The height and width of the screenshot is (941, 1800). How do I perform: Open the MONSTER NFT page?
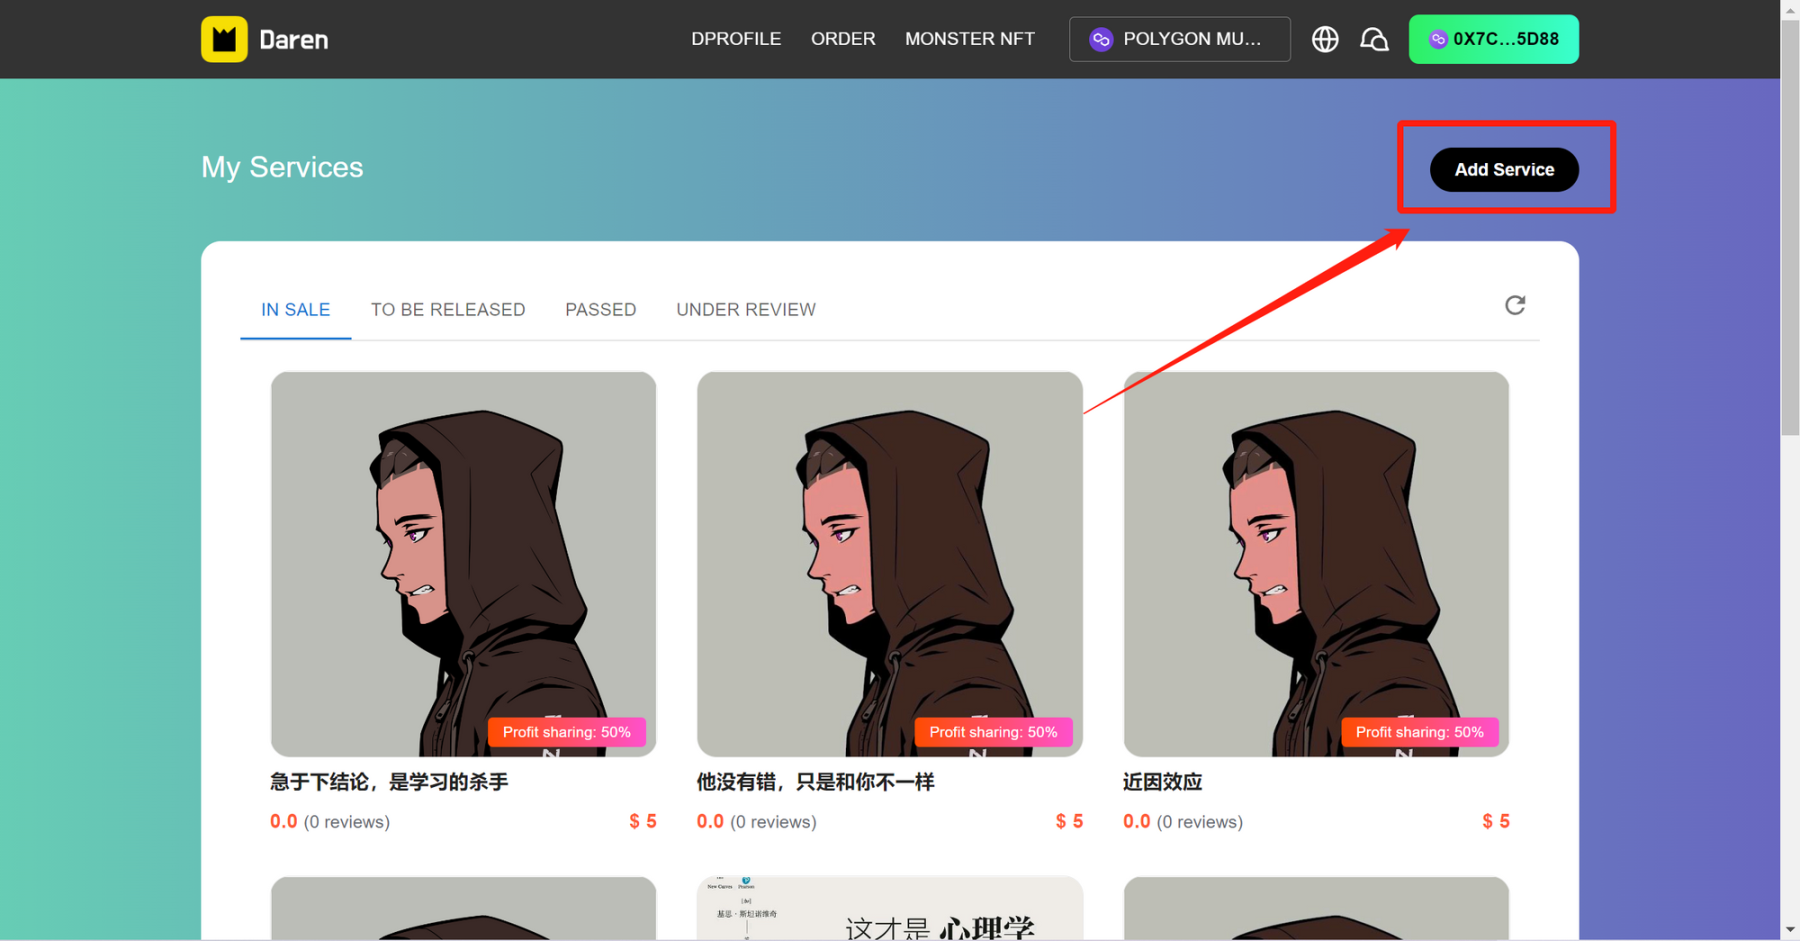click(969, 39)
